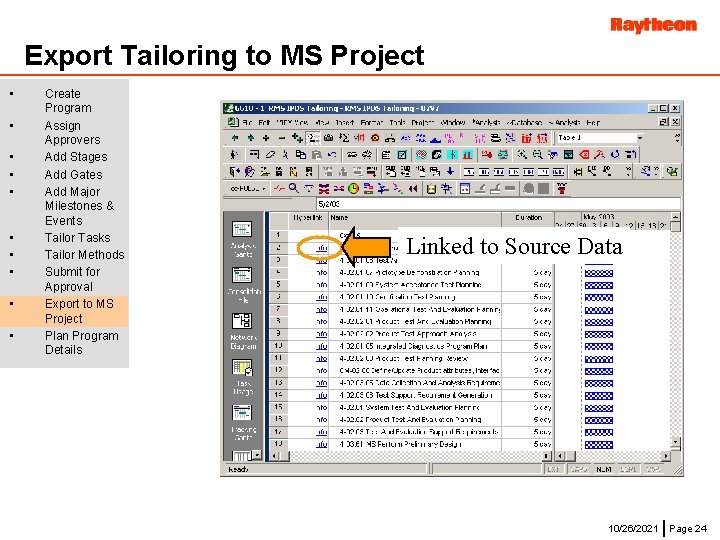Click the yellow clock icon in bottom toolbar
Screen dimensions: 720x540
pyautogui.click(x=353, y=188)
